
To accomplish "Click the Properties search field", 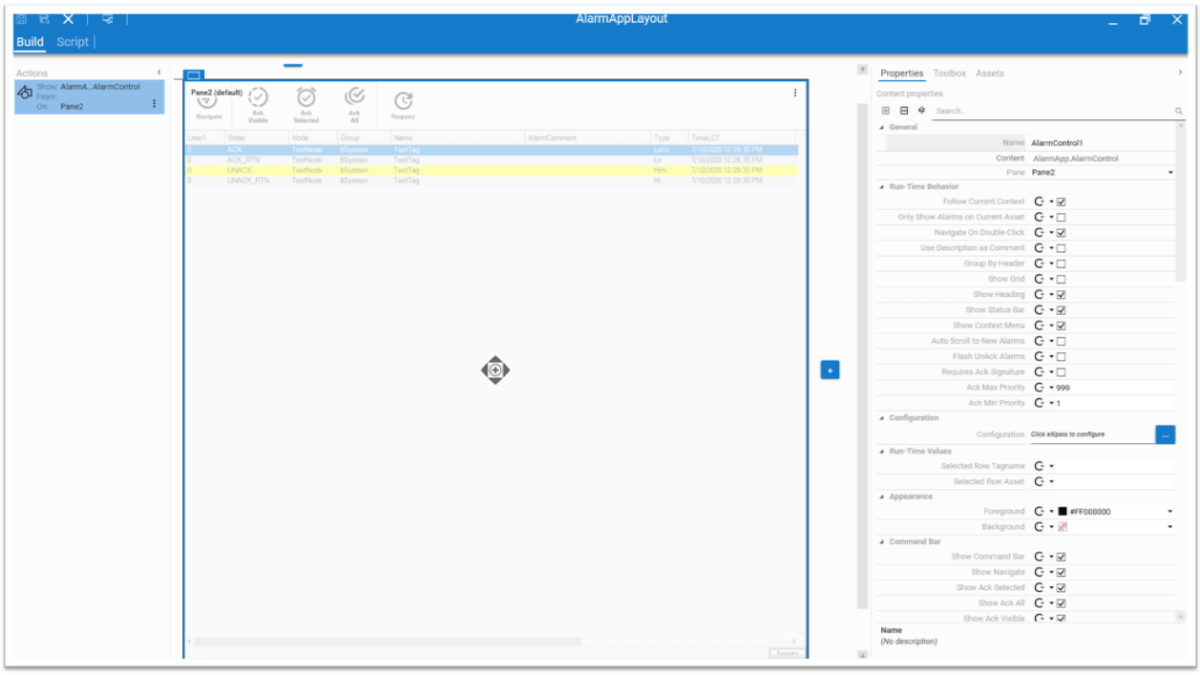I will coord(1050,111).
